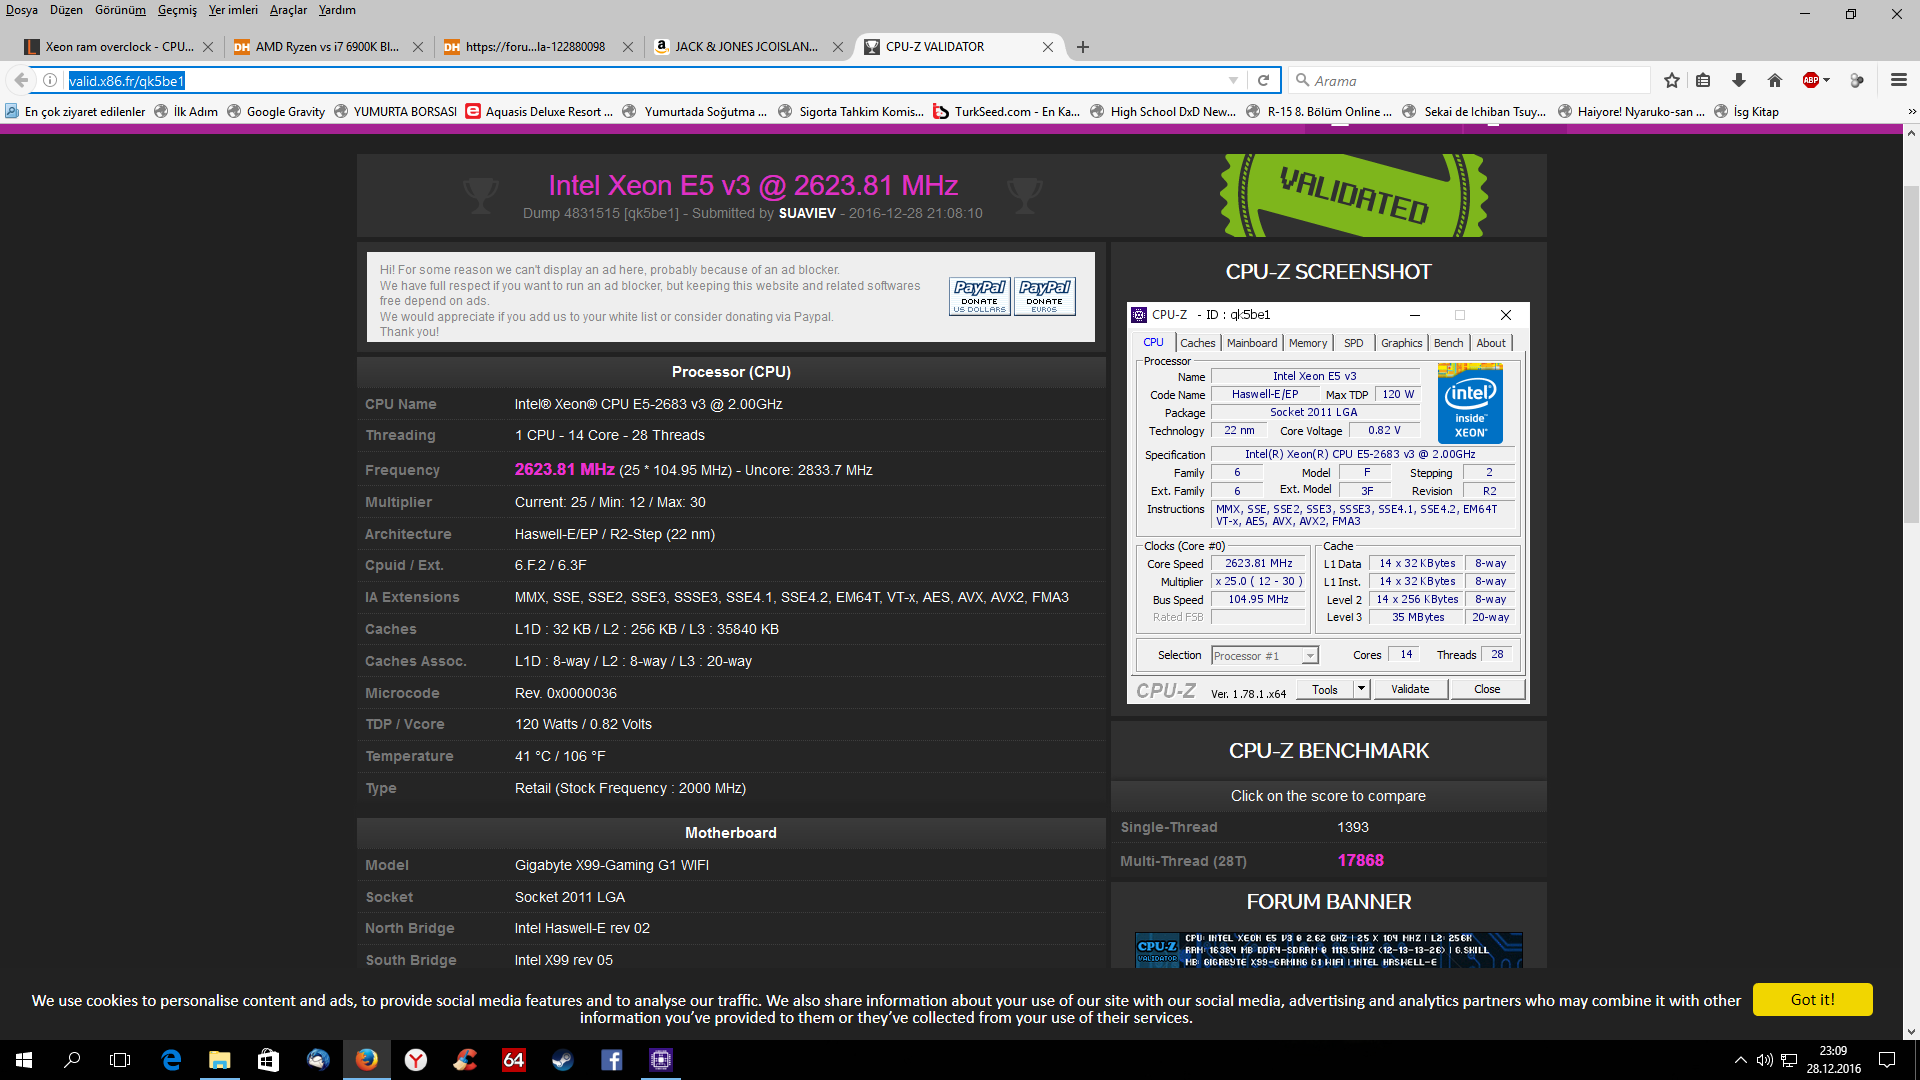Go to the home page icon

point(1775,80)
